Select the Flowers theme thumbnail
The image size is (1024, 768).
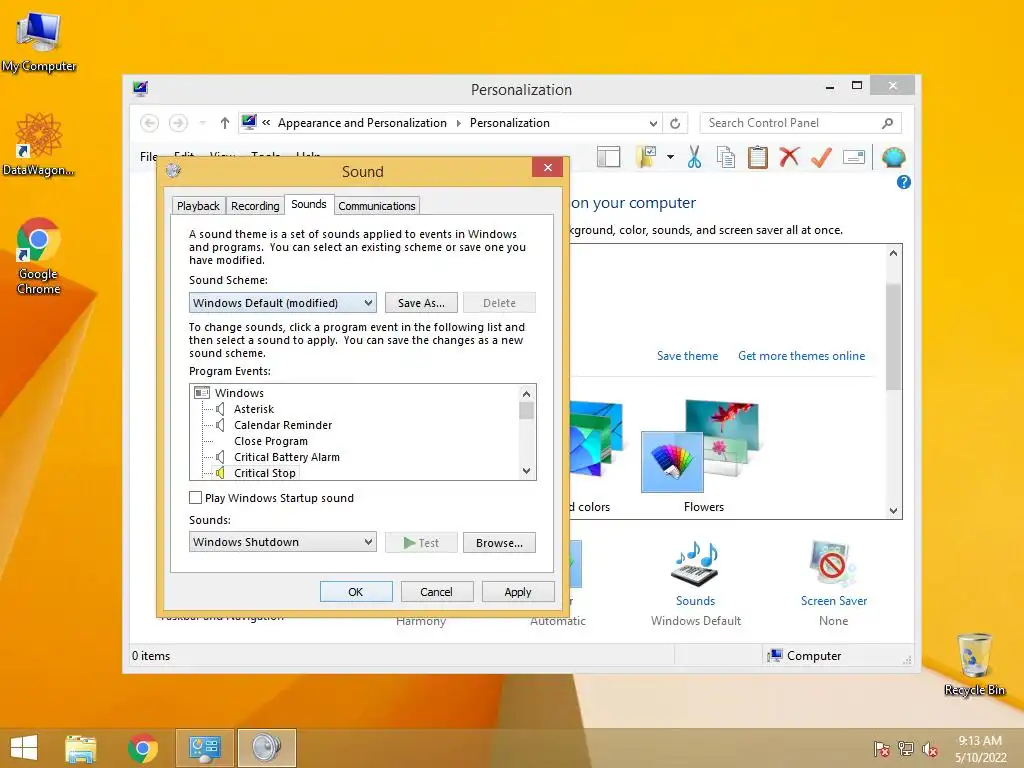703,446
